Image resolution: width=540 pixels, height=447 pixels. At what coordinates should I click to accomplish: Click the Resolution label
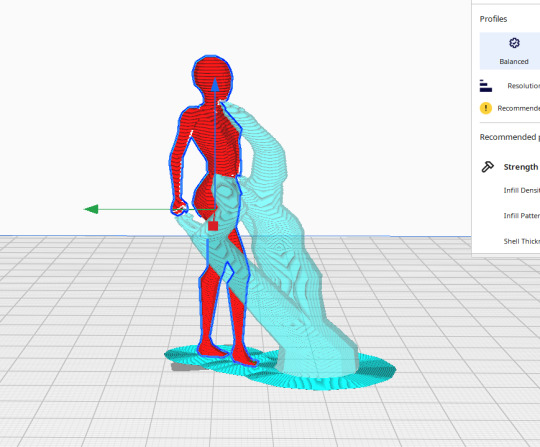coord(523,86)
